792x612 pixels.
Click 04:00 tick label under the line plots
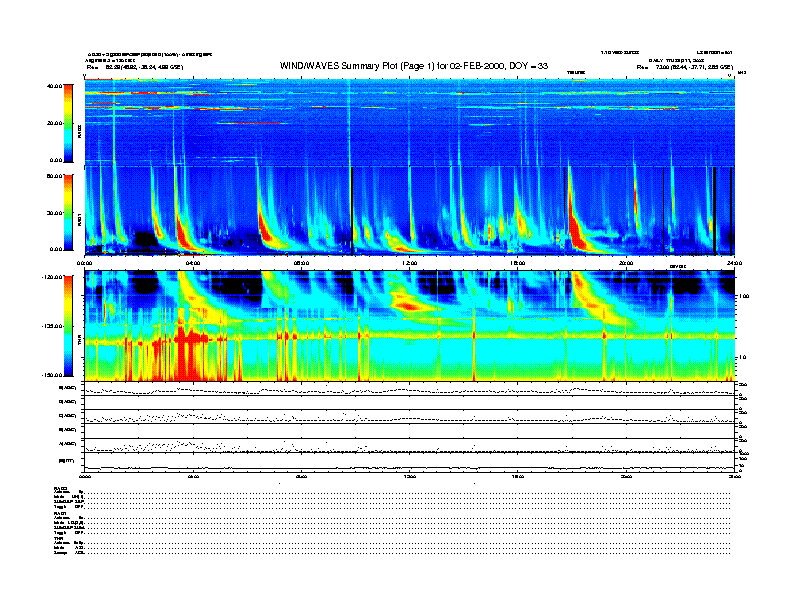(193, 476)
